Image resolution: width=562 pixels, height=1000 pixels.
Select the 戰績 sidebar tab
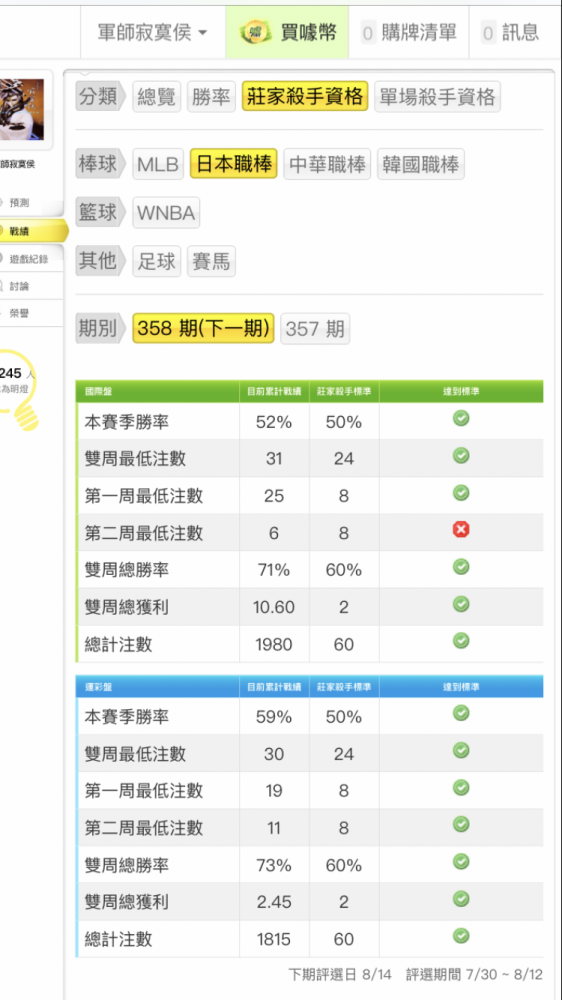32,231
